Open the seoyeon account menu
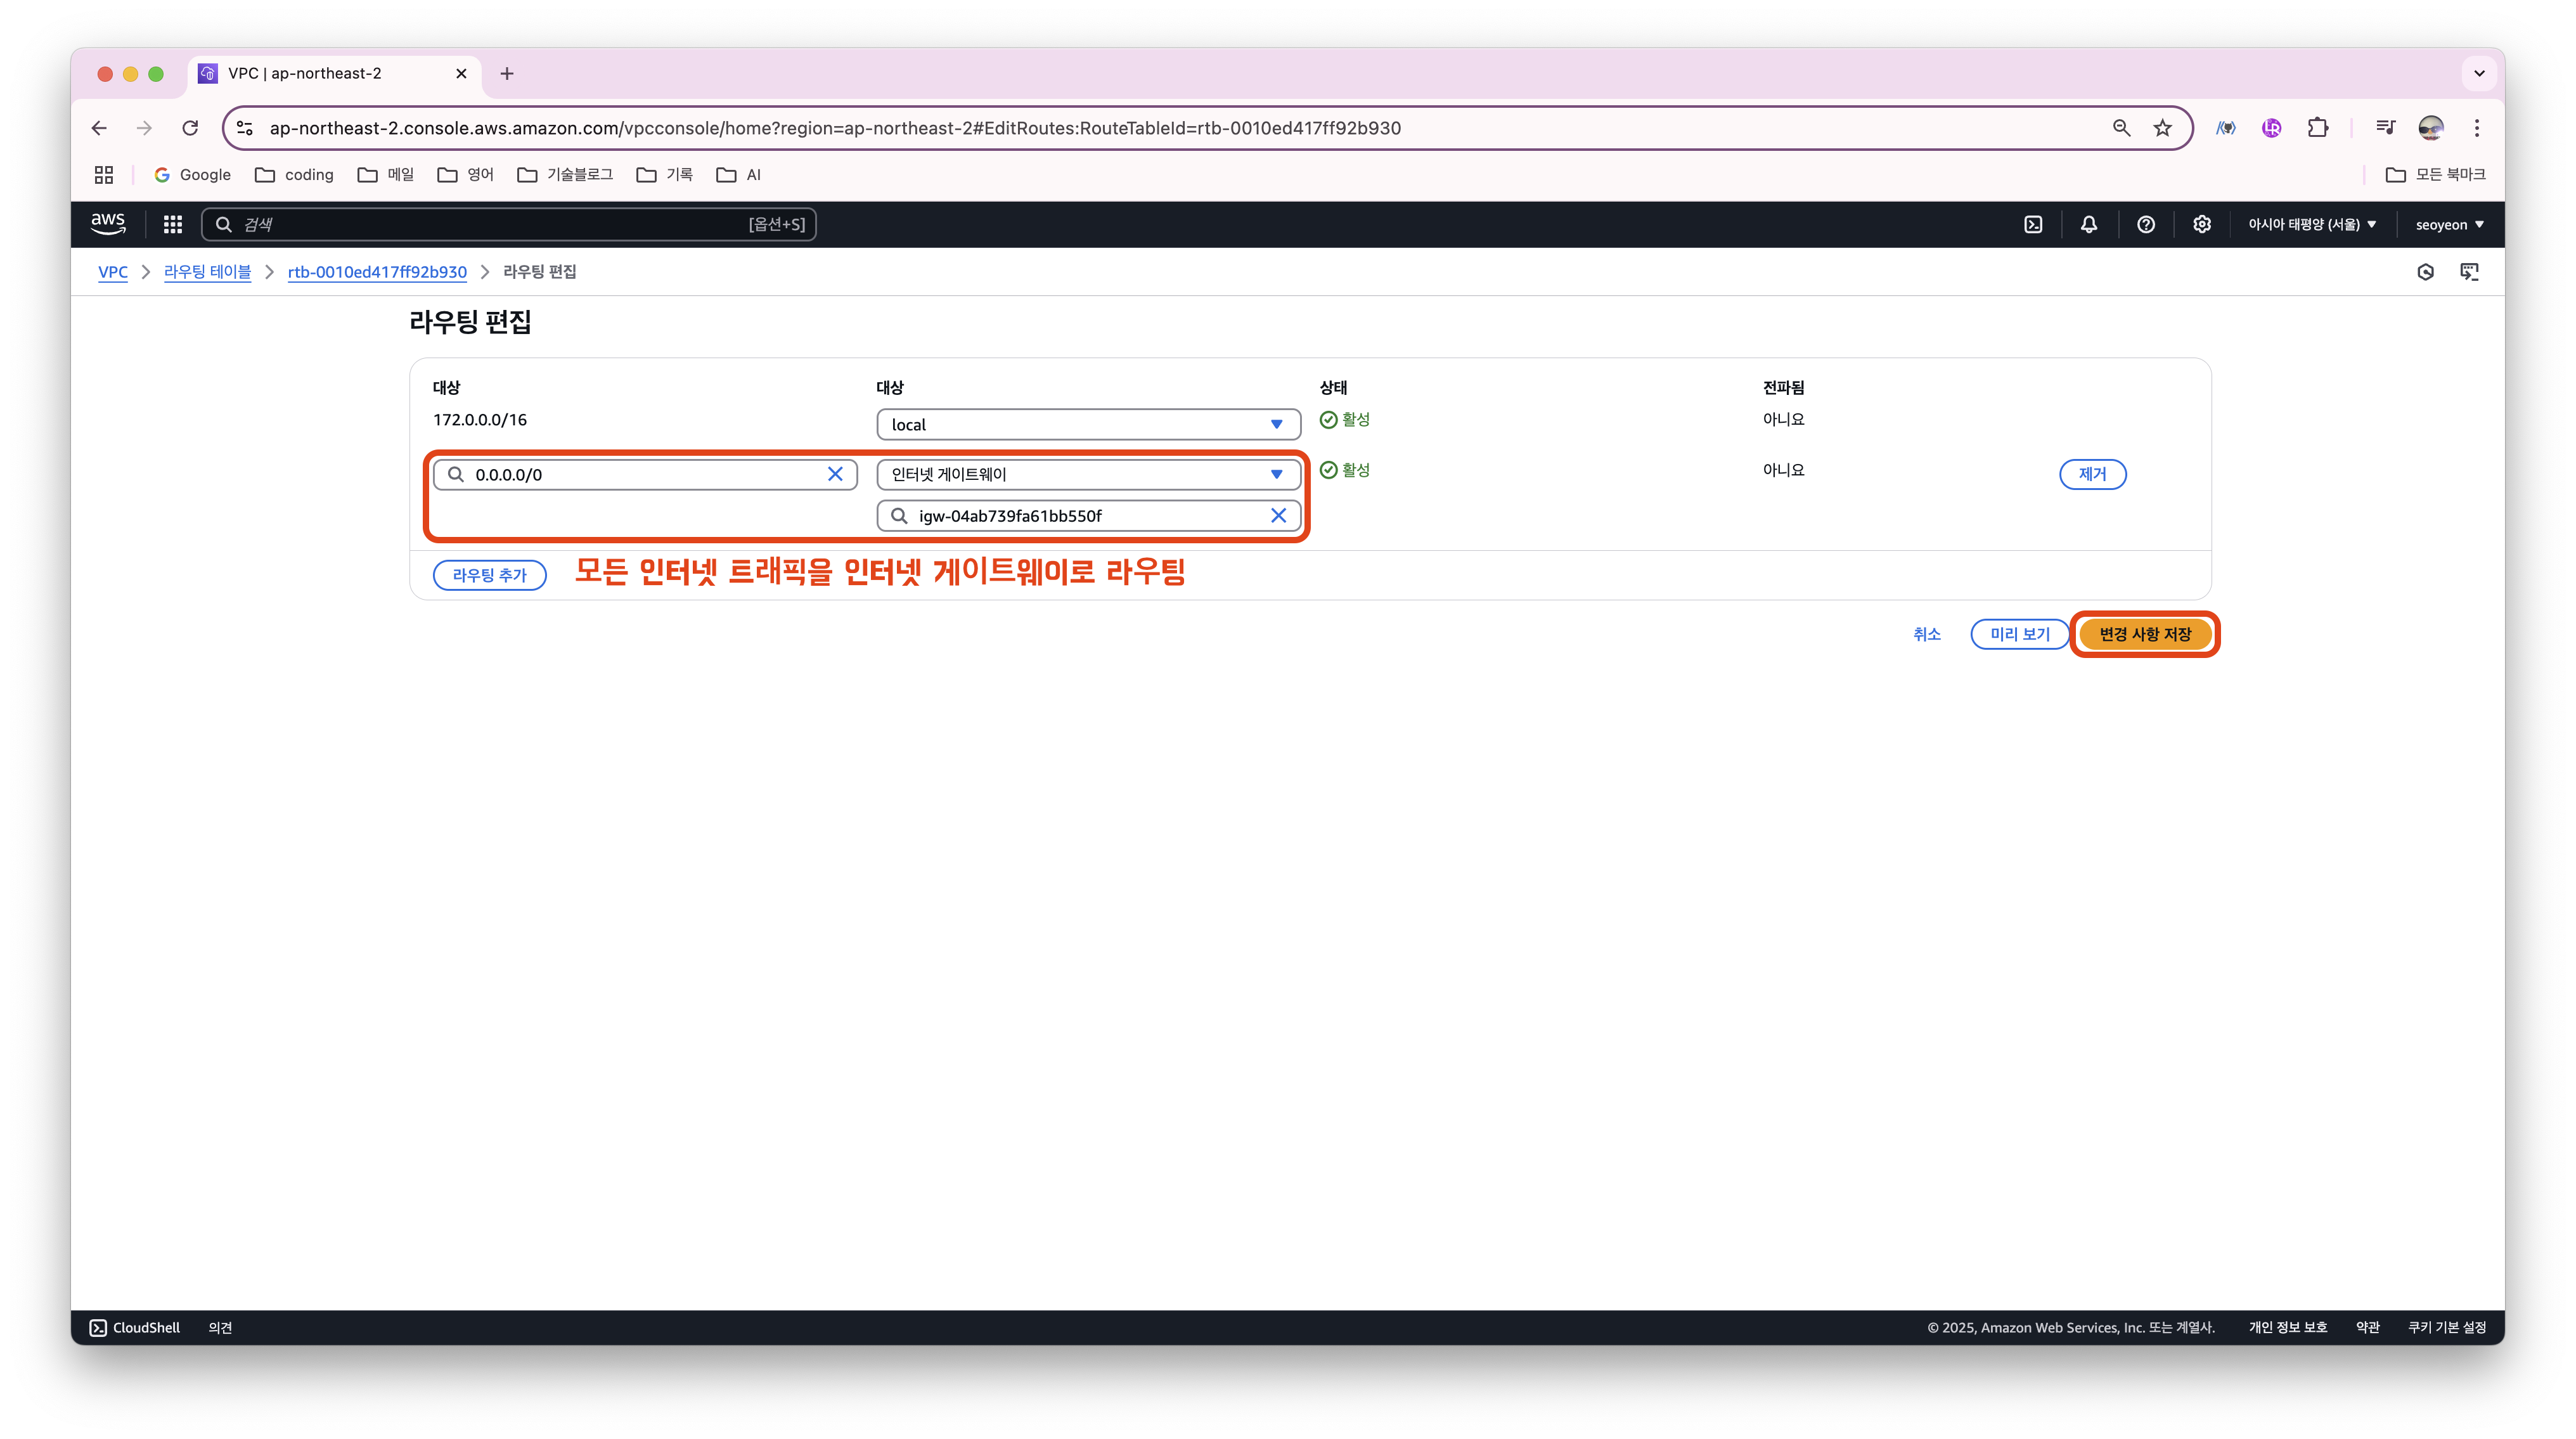2576x1439 pixels. (2449, 224)
